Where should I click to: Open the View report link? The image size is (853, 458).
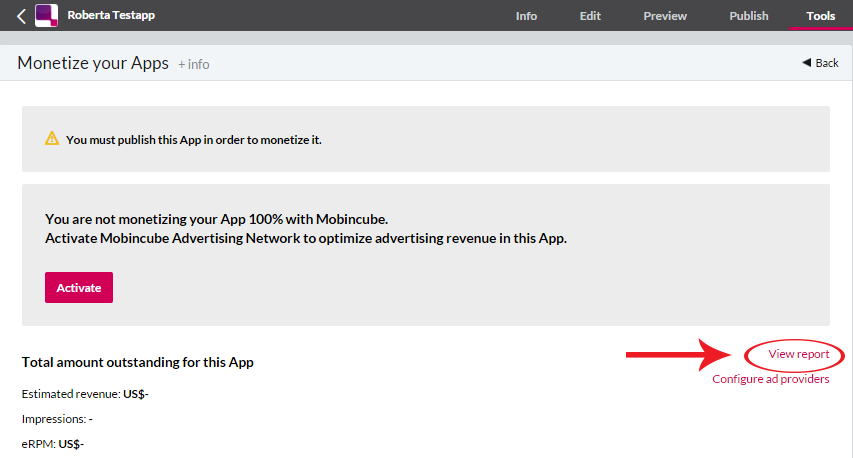tap(799, 354)
